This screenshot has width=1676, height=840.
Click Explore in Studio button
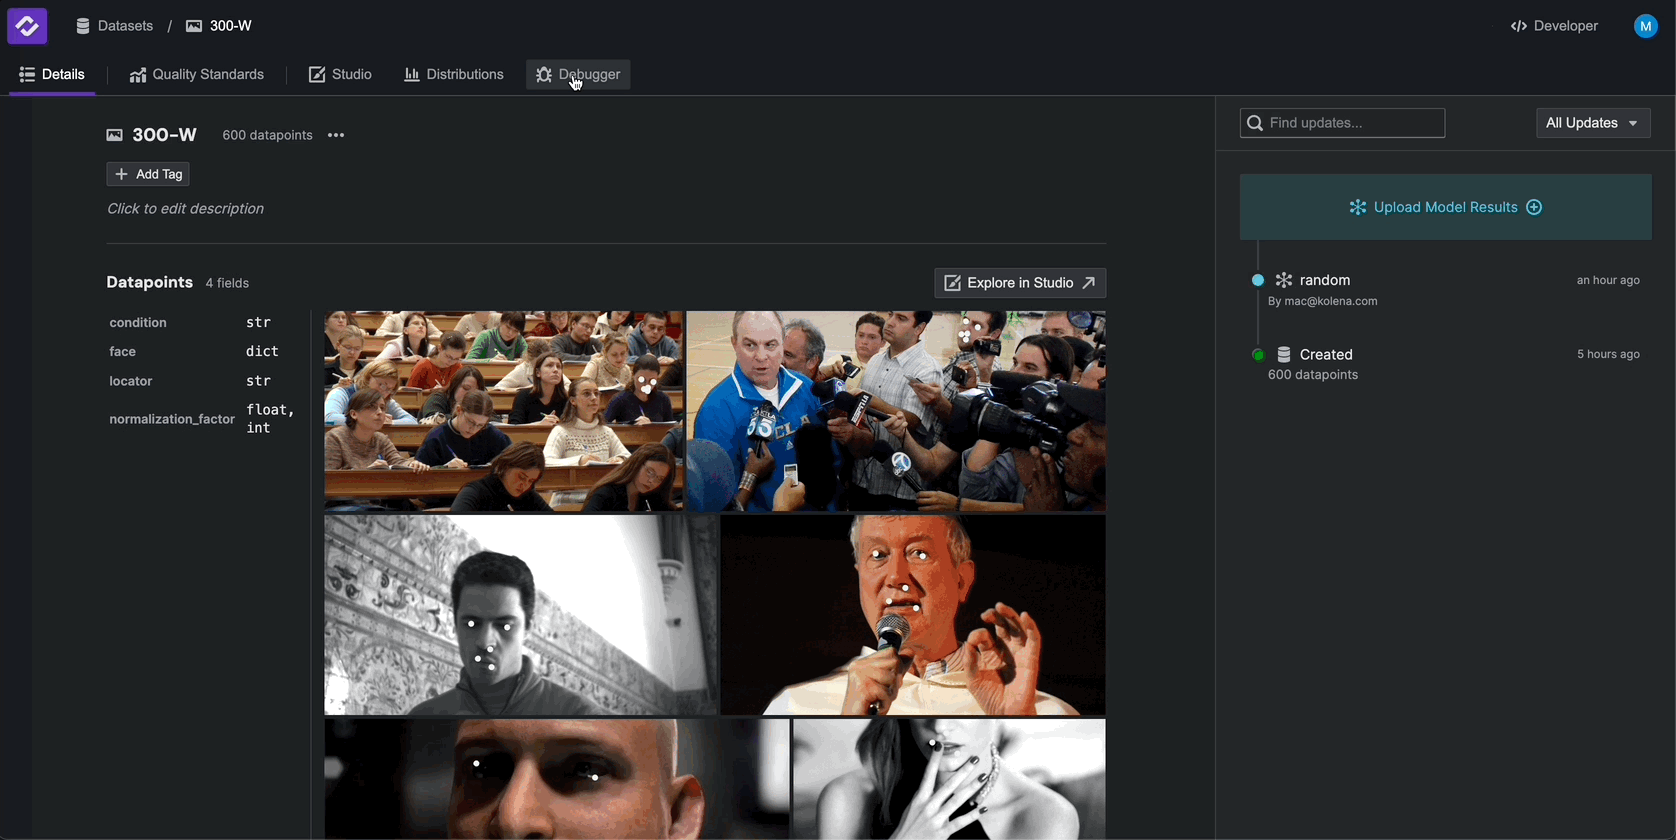pos(1020,283)
